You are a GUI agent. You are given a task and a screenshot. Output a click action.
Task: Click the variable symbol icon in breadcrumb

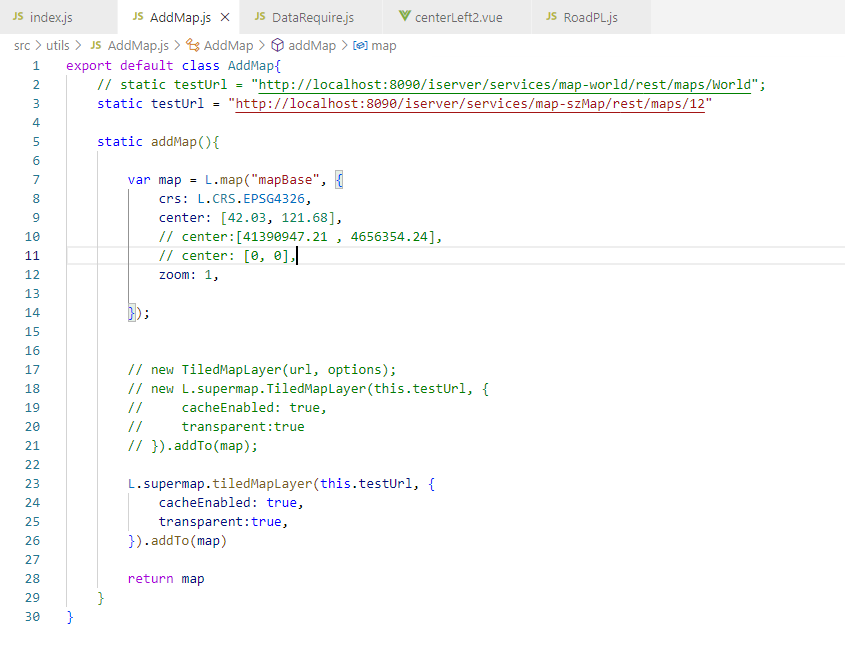click(360, 46)
